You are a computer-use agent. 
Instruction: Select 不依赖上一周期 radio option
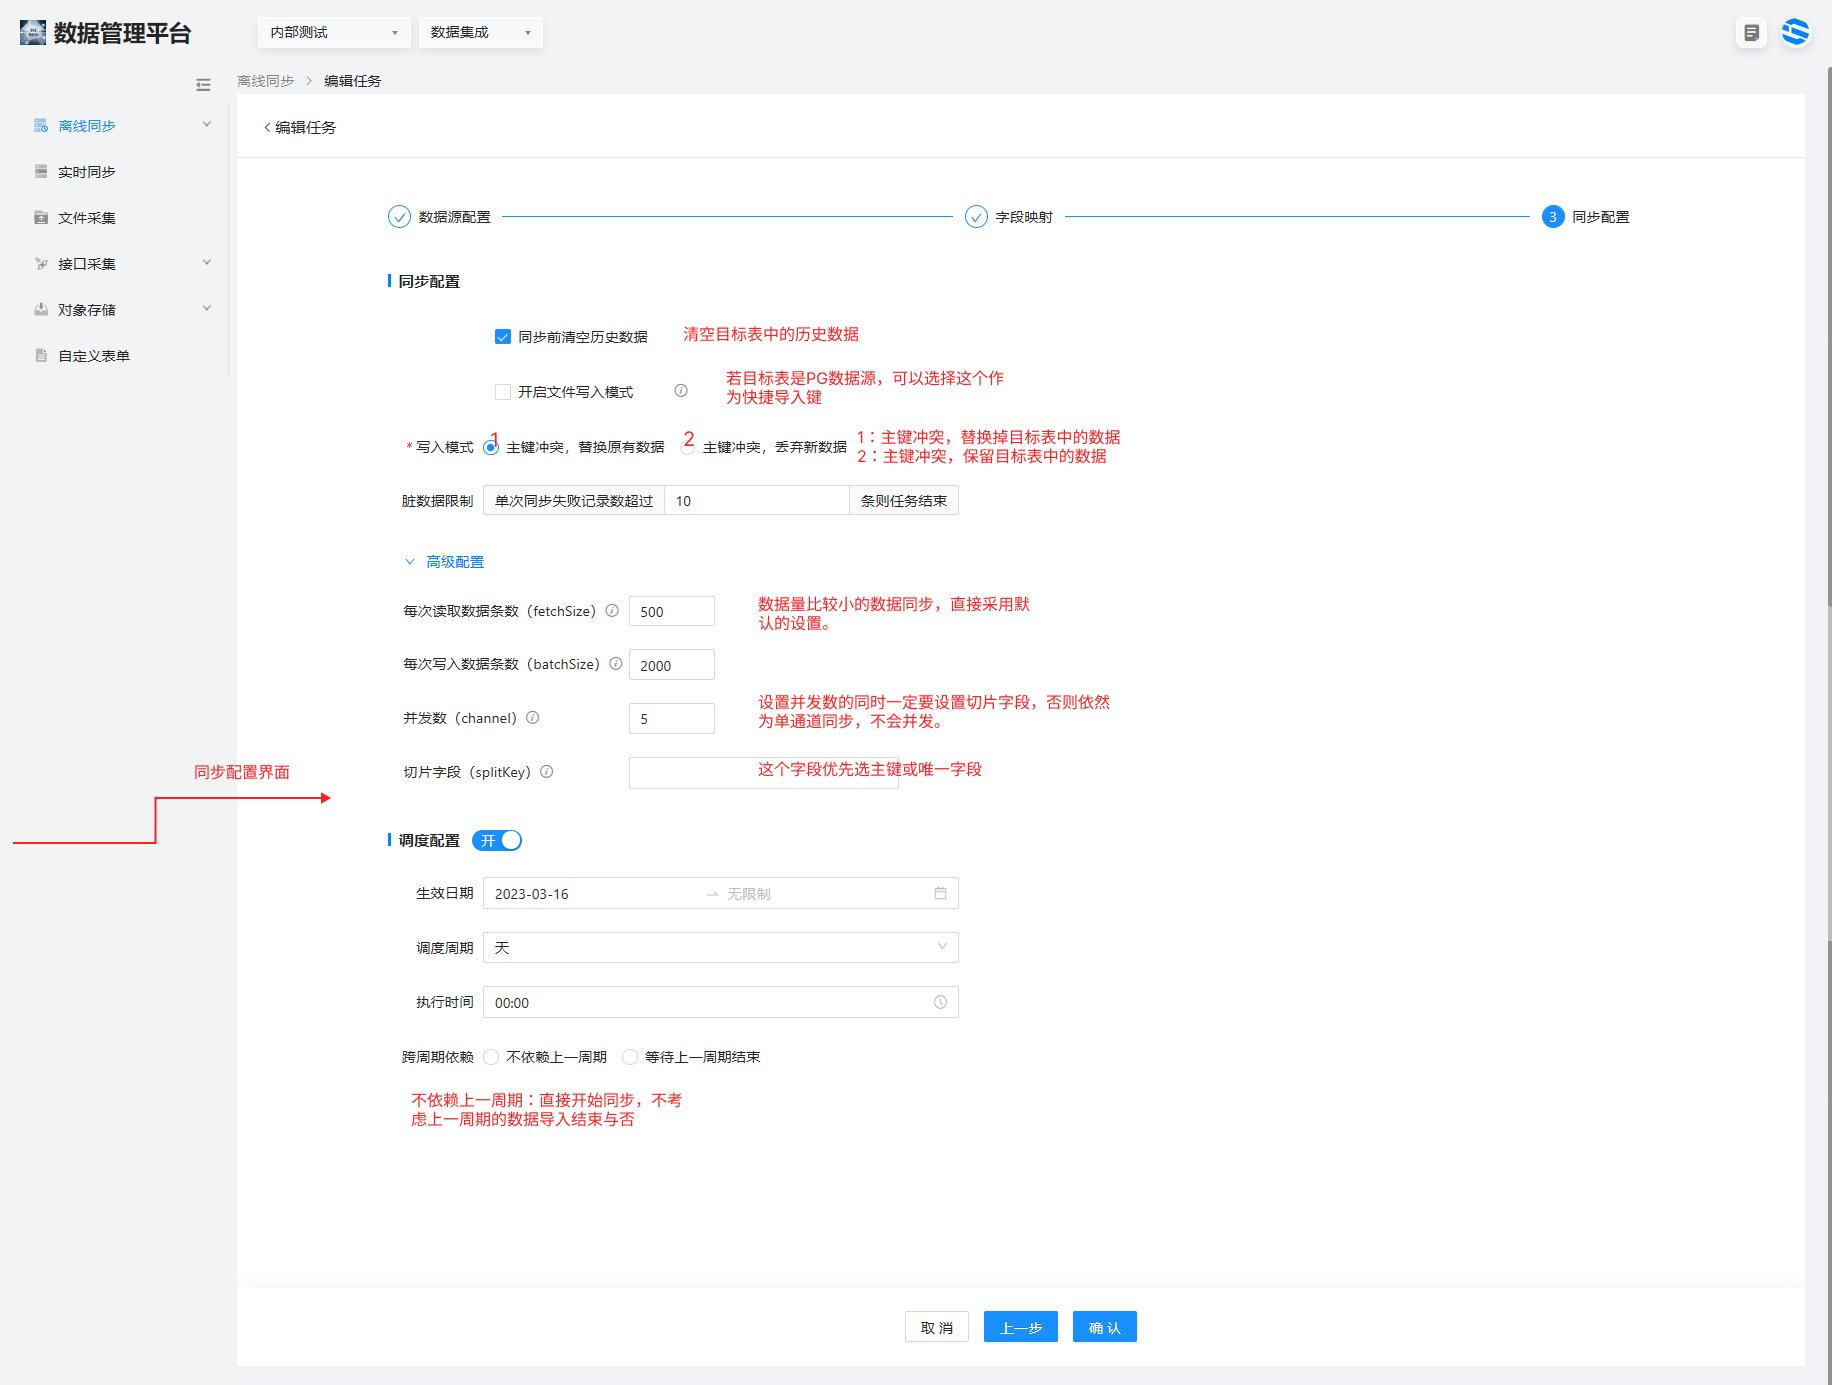(491, 1057)
